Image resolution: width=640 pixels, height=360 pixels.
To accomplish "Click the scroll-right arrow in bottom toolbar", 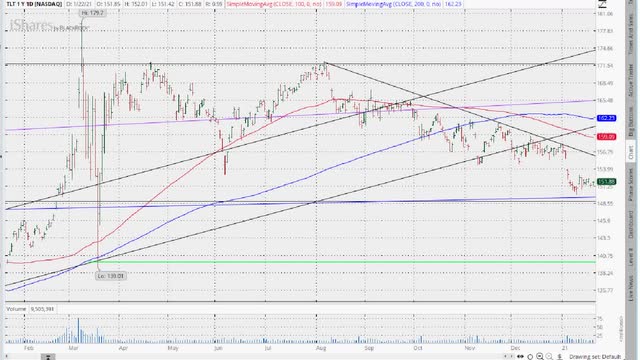I will click(x=511, y=356).
